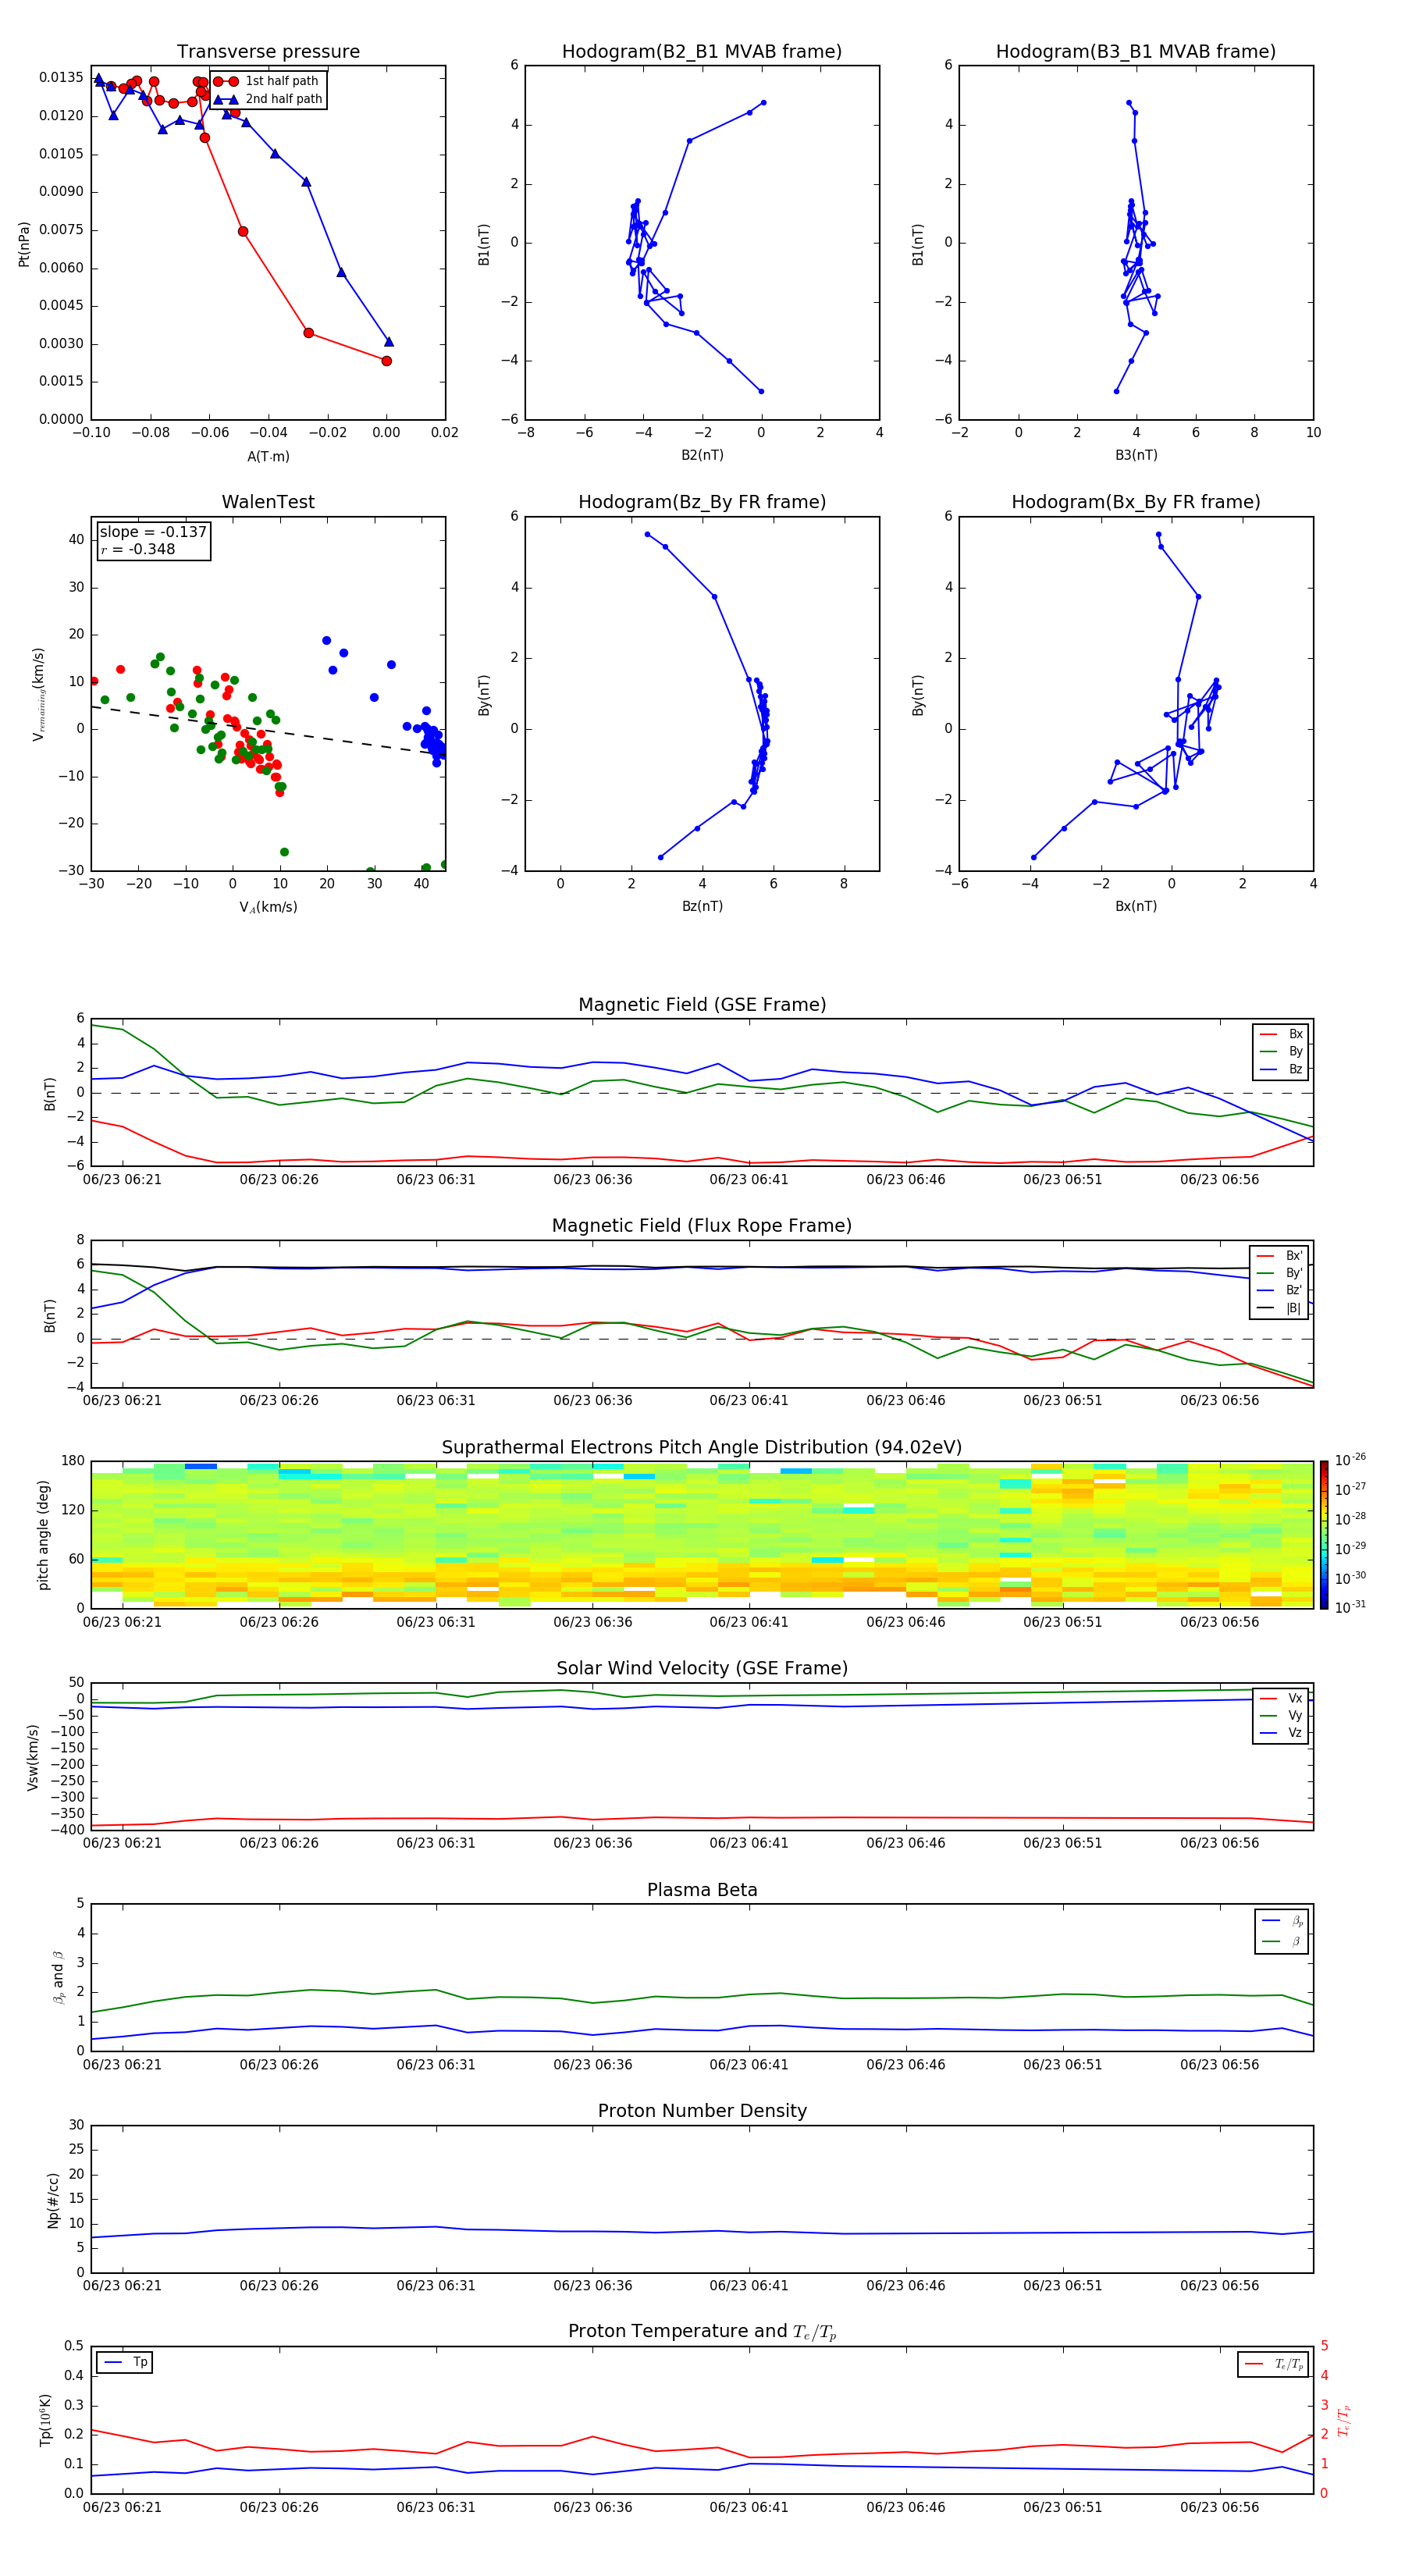Click 'Bz' in GSE magnetic field legend
This screenshot has height=2576, width=1405.
click(x=1282, y=1069)
